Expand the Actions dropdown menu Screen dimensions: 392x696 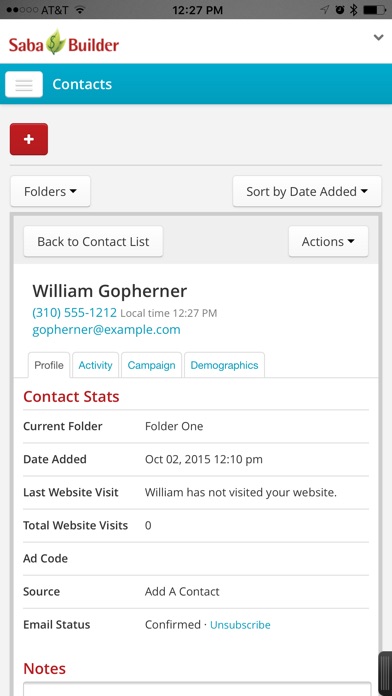328,241
